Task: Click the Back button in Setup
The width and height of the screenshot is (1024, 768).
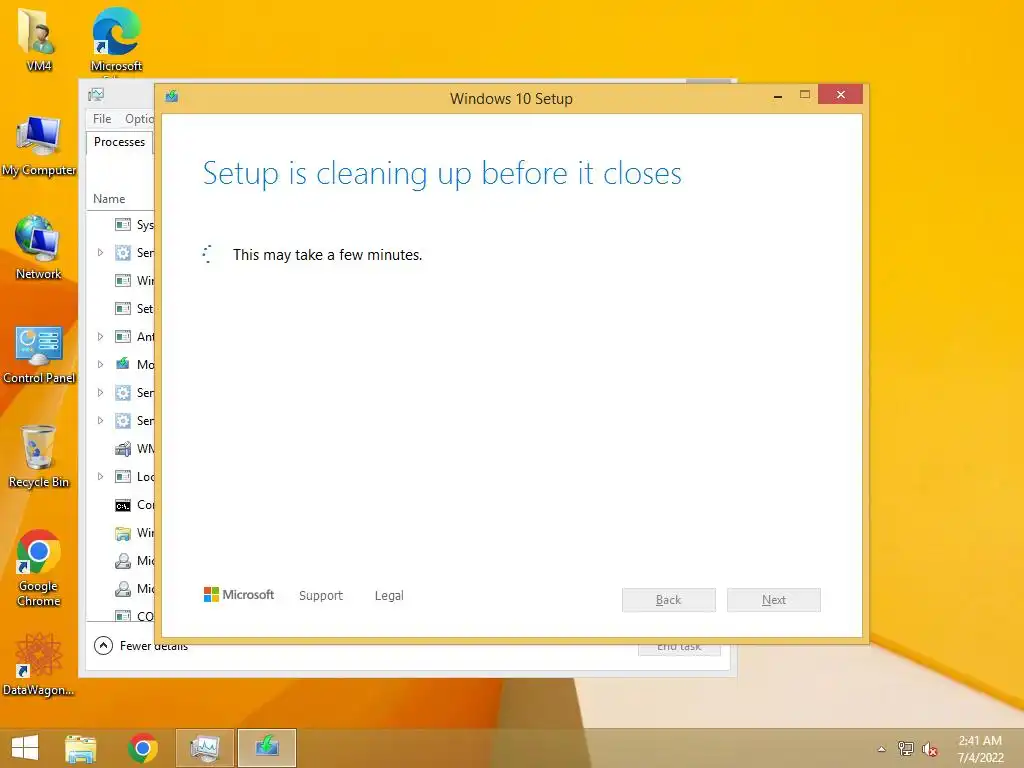Action: click(669, 600)
